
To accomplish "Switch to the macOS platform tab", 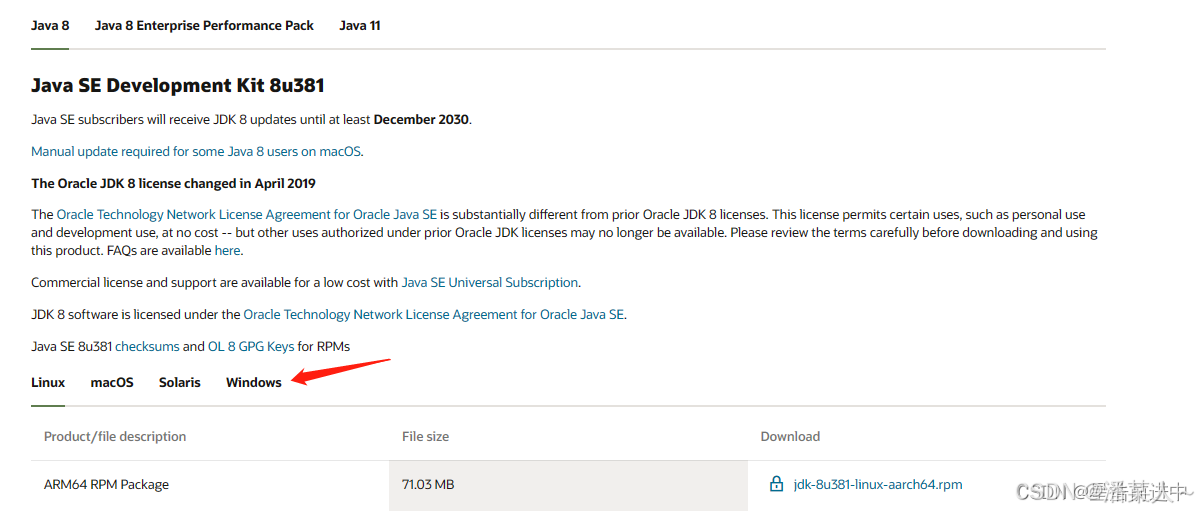I will click(112, 382).
